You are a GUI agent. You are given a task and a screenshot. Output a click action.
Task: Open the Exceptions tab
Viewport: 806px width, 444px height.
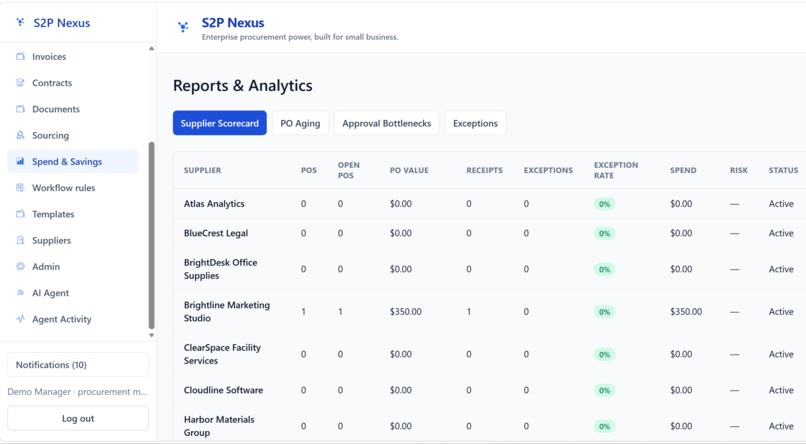point(475,123)
